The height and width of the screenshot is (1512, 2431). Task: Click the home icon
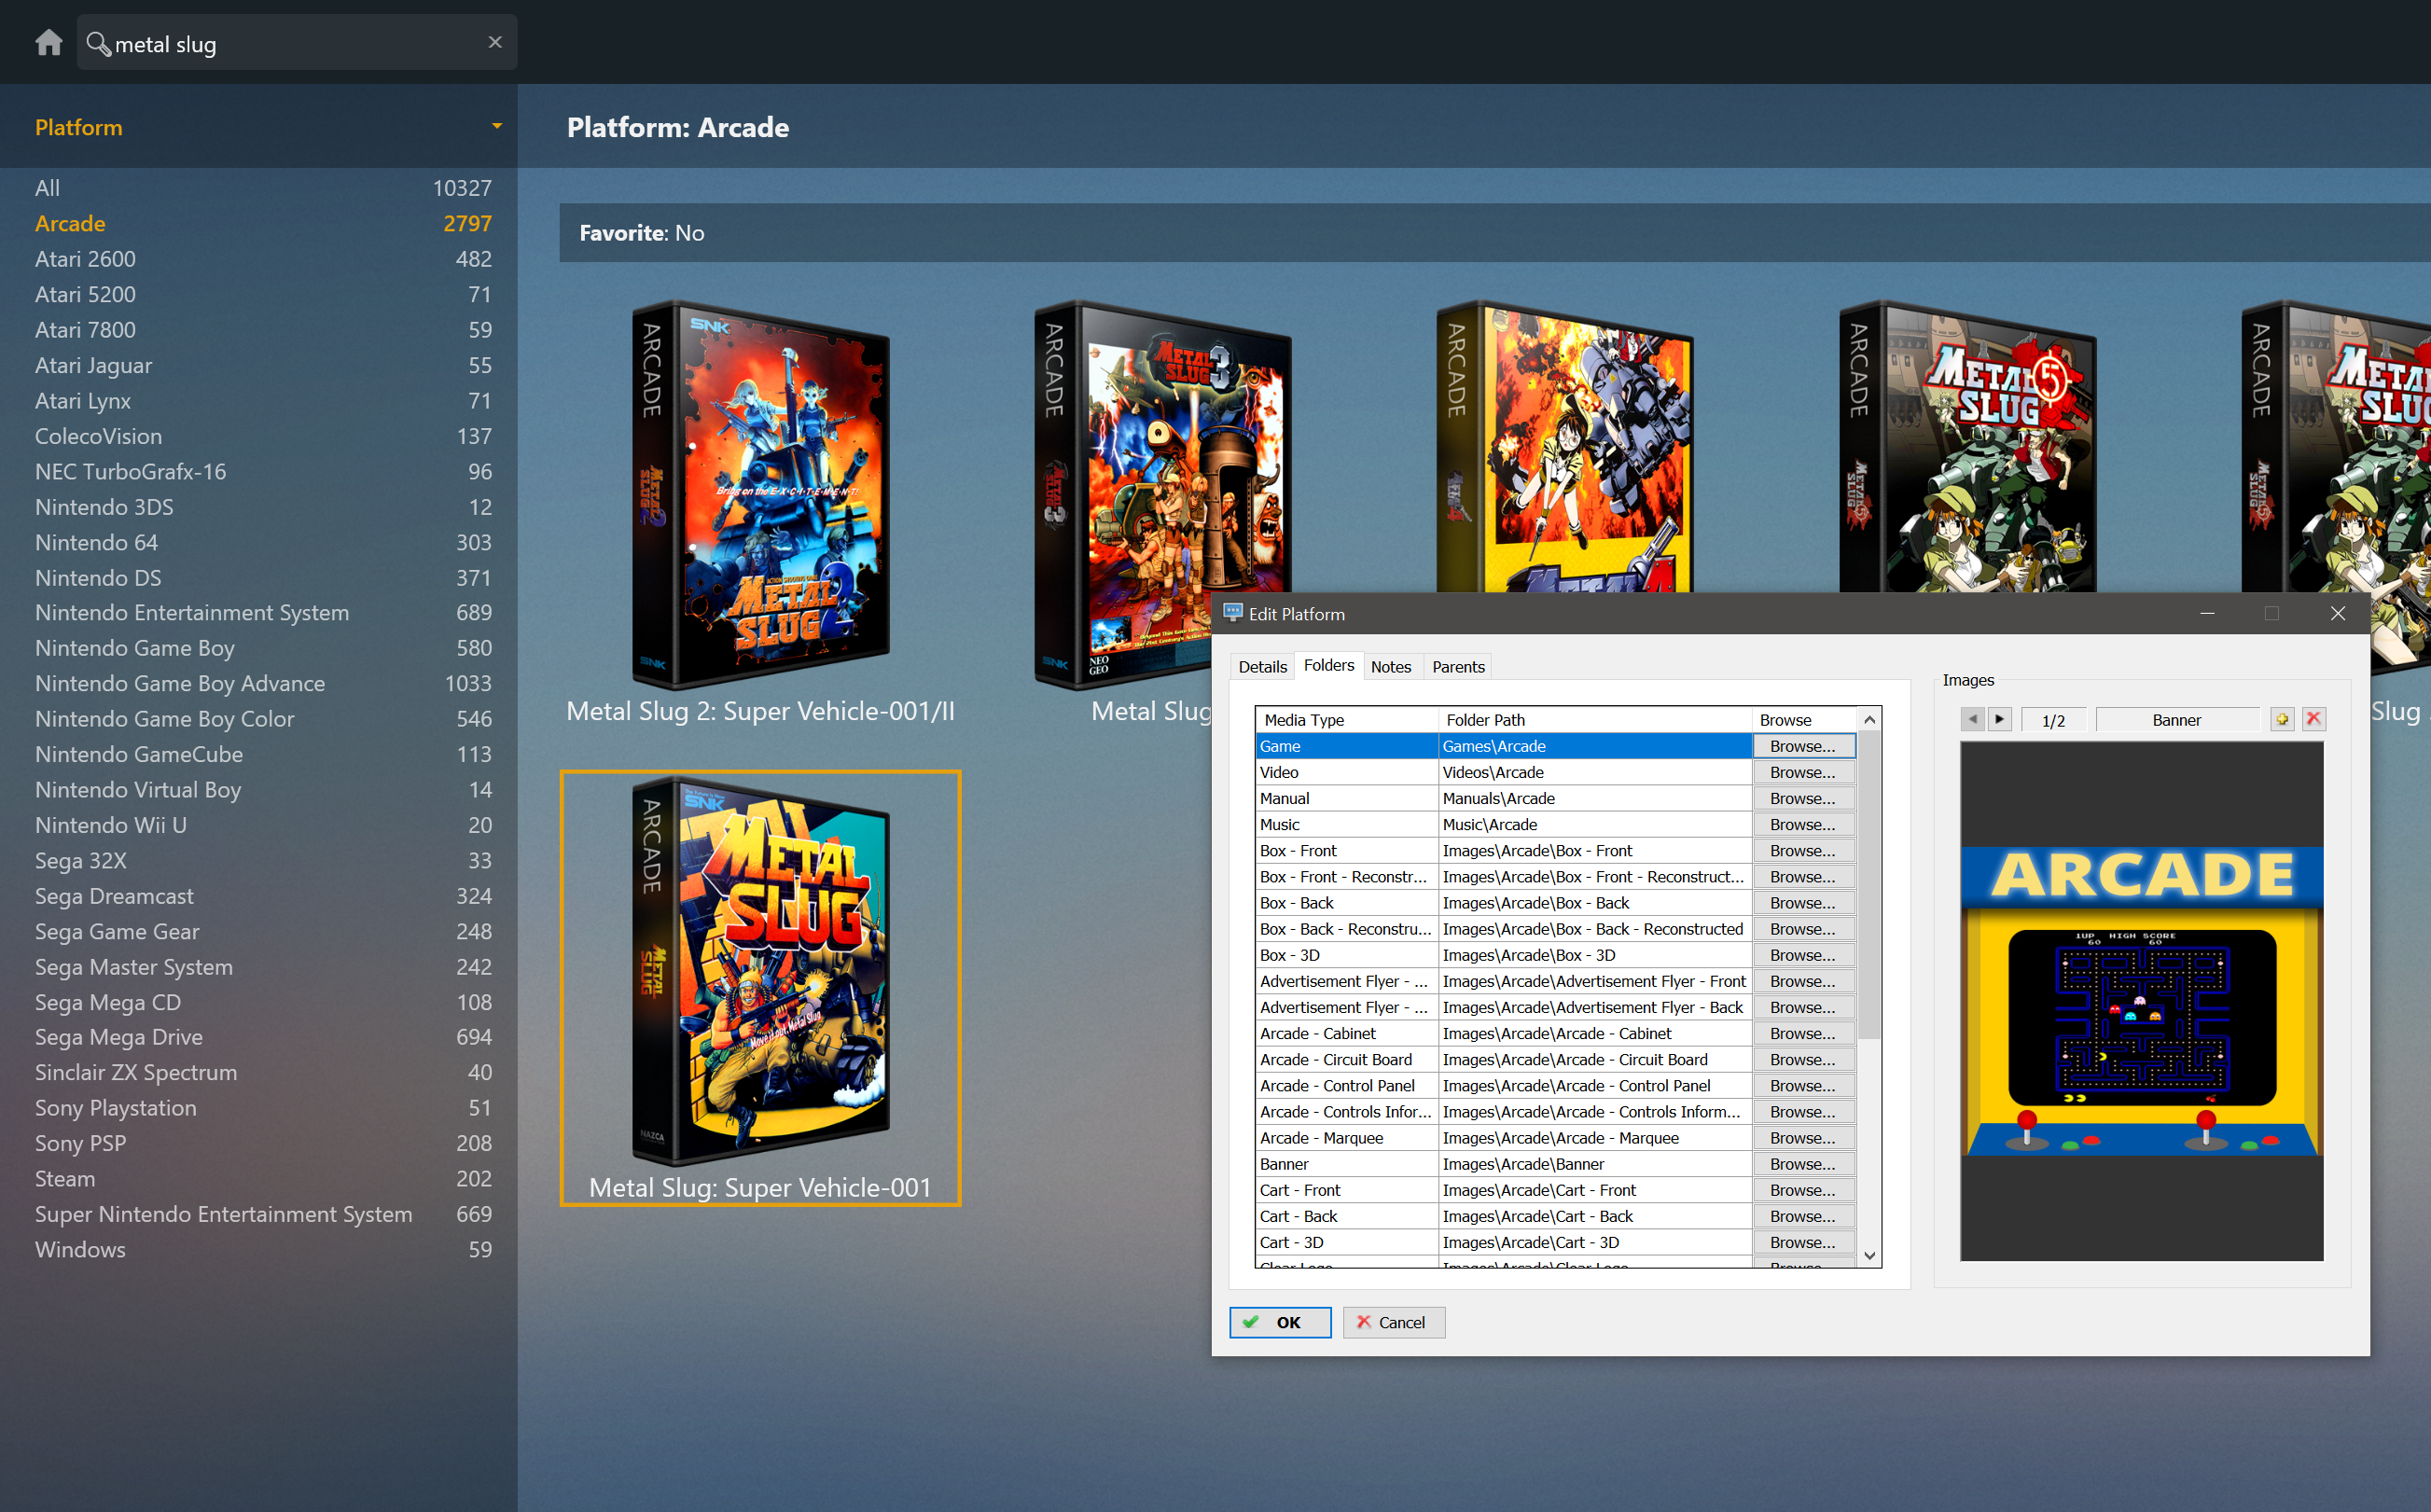[48, 43]
